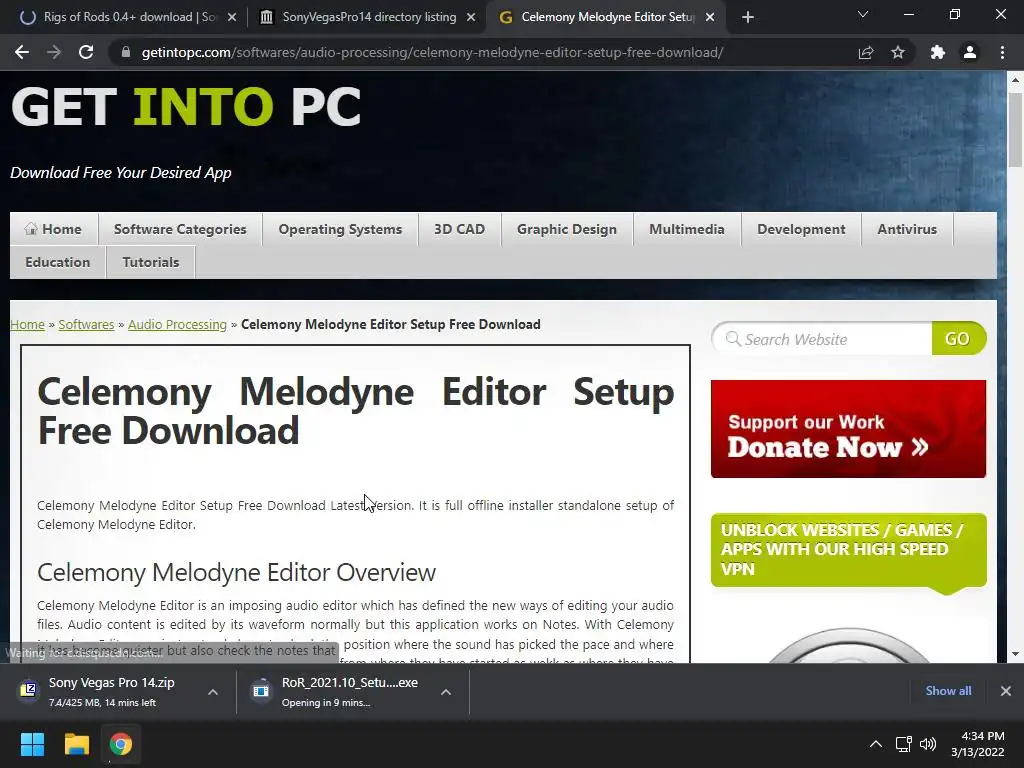
Task: Click the address bar URL
Action: (x=432, y=52)
